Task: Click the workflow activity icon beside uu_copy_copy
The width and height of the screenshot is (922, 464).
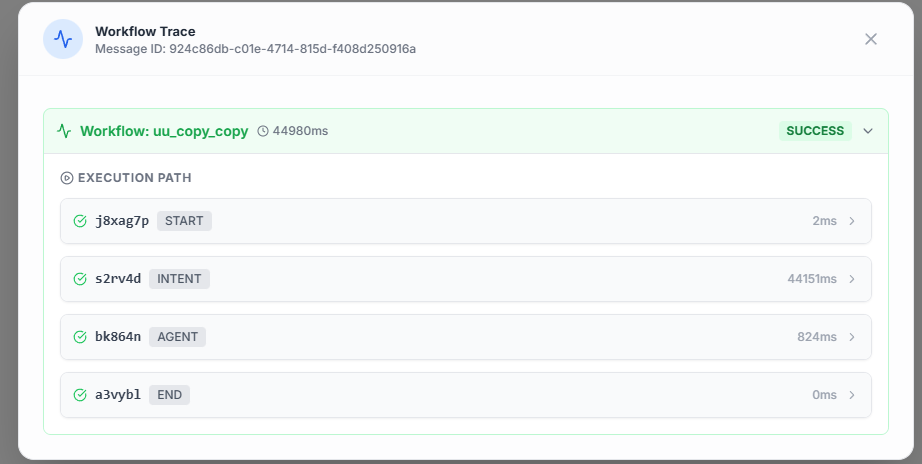Action: [64, 131]
